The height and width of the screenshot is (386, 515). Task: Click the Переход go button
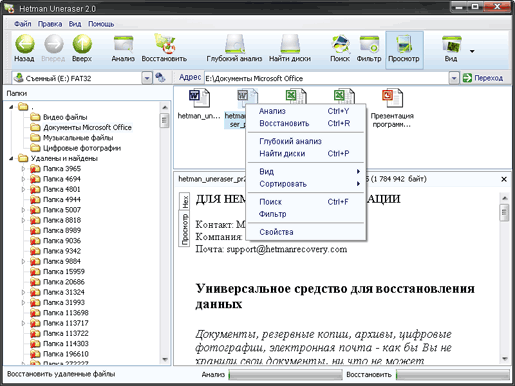pos(482,78)
